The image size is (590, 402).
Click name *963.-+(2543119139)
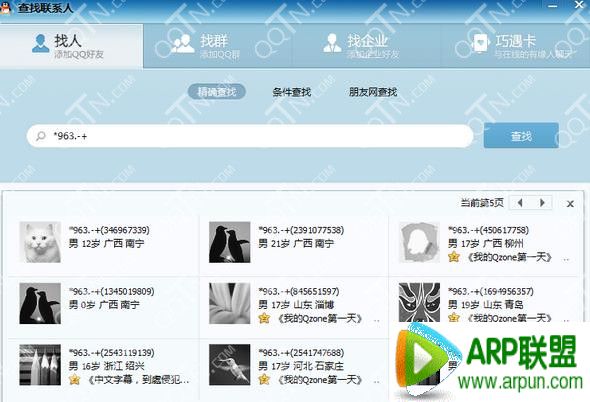pyautogui.click(x=111, y=353)
